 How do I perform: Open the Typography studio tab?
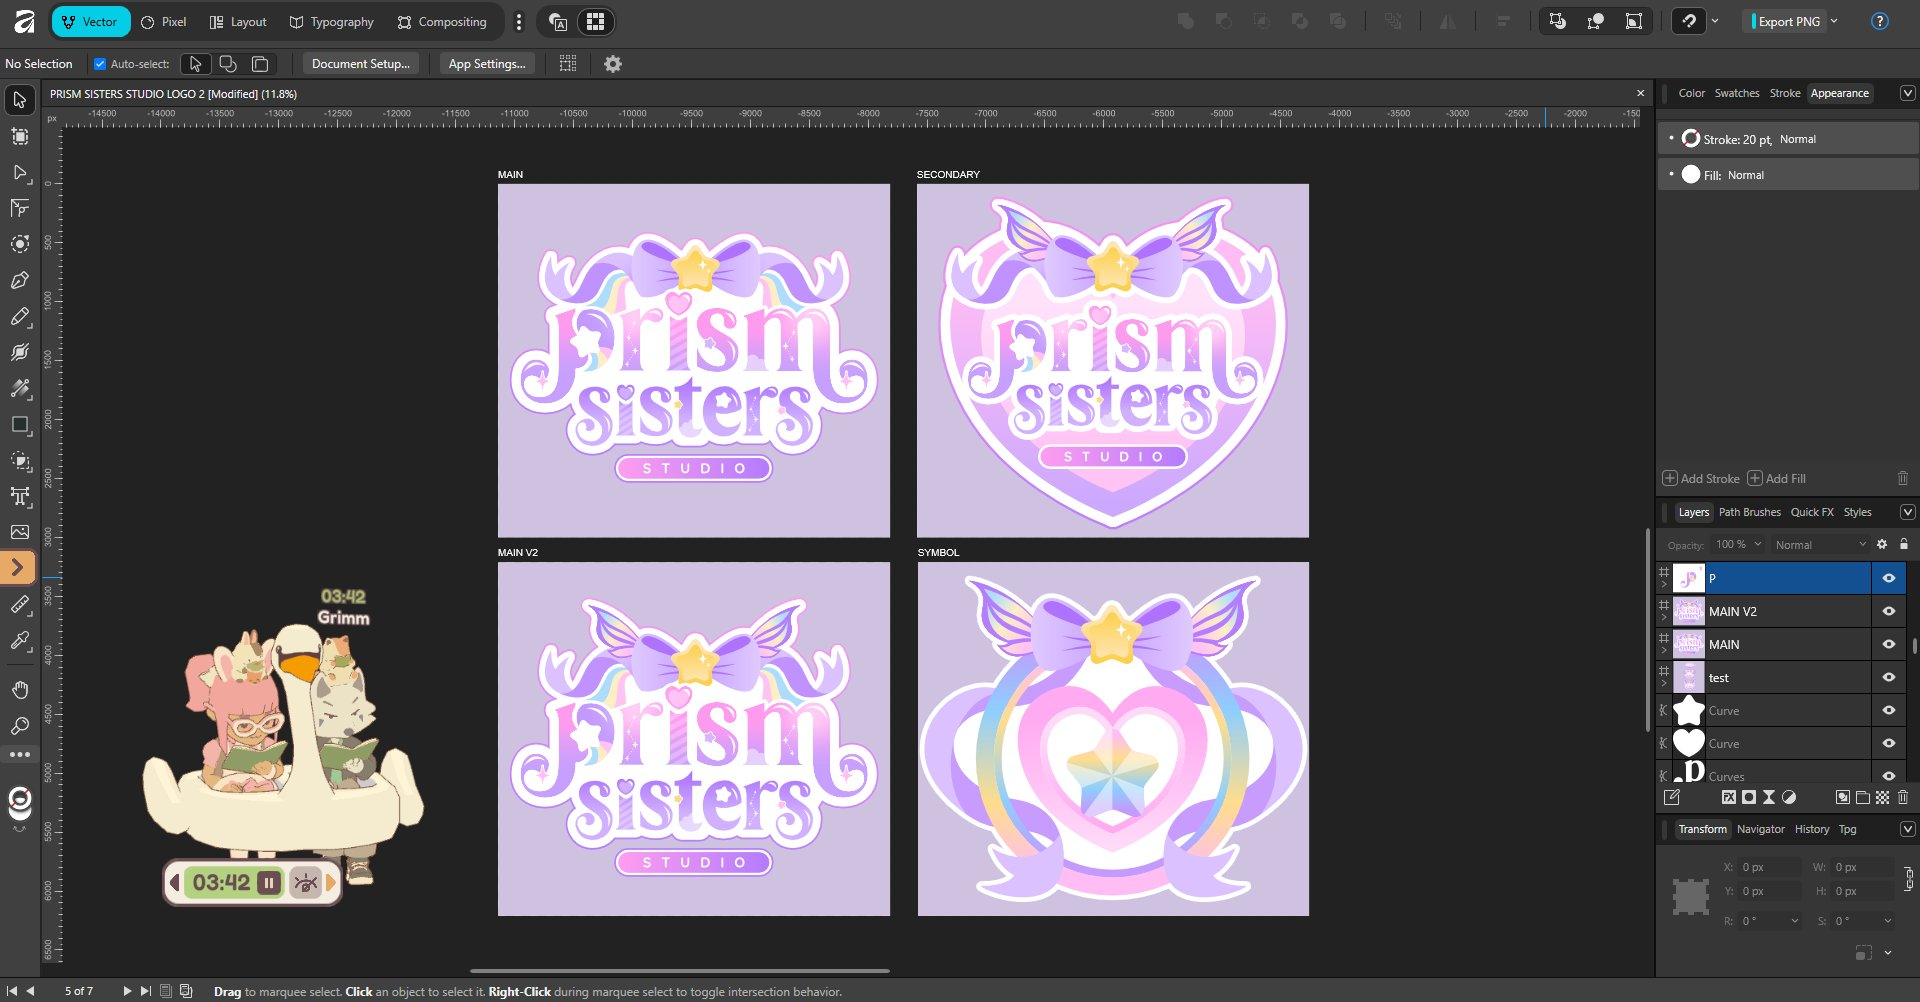[331, 22]
